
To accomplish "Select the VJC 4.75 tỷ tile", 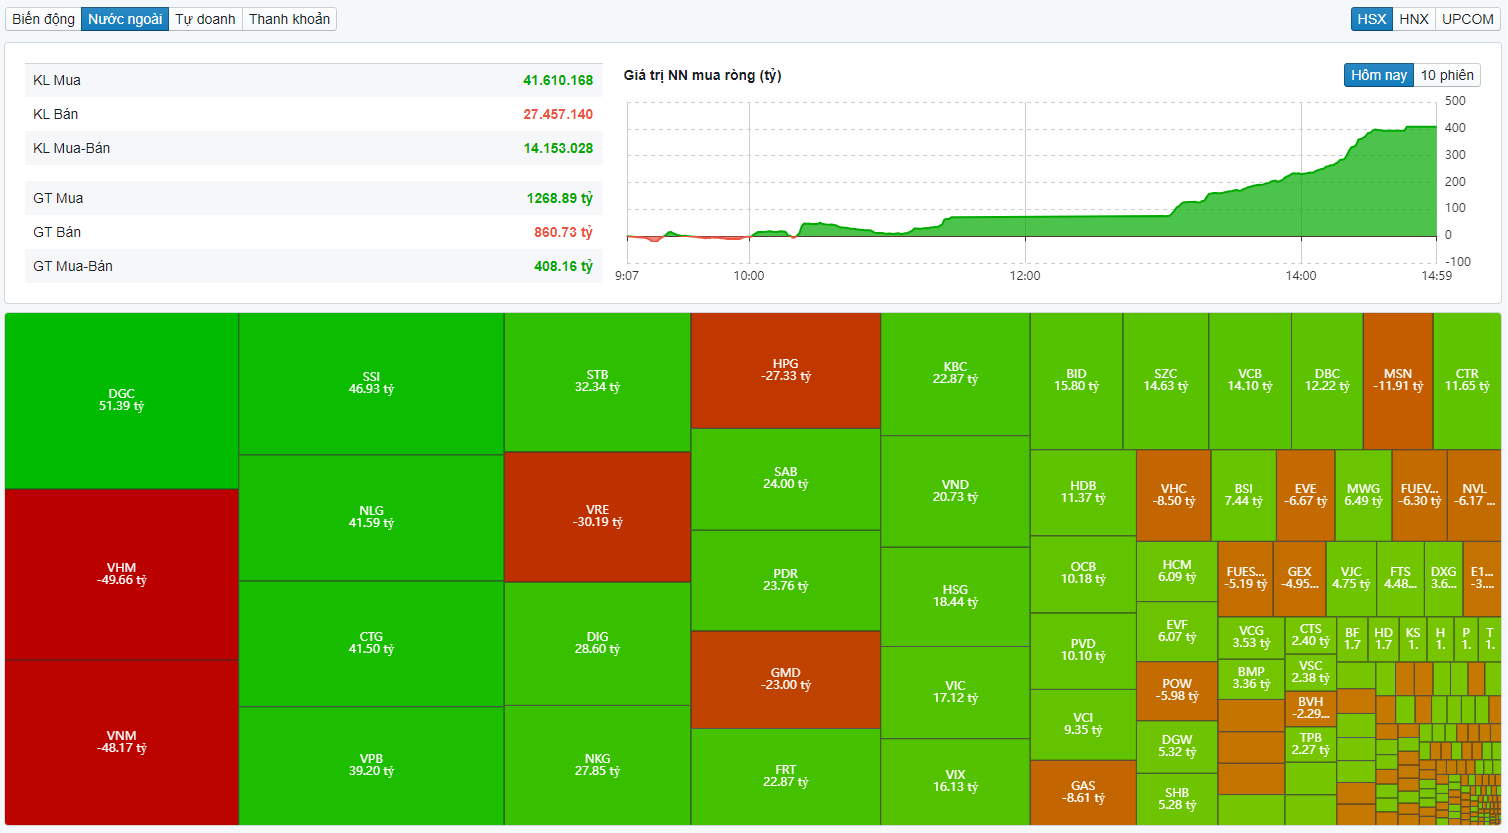I will click(1351, 578).
